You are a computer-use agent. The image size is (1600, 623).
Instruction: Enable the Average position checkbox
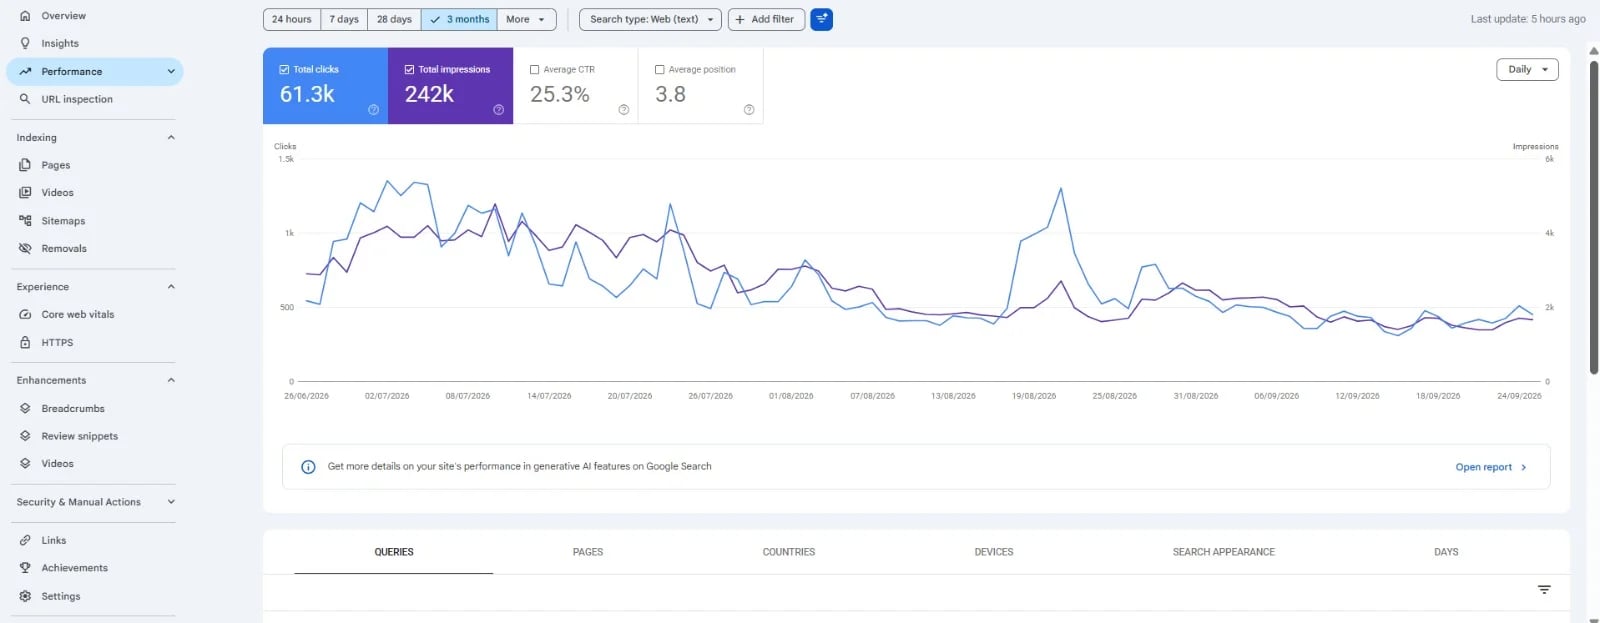(x=659, y=70)
